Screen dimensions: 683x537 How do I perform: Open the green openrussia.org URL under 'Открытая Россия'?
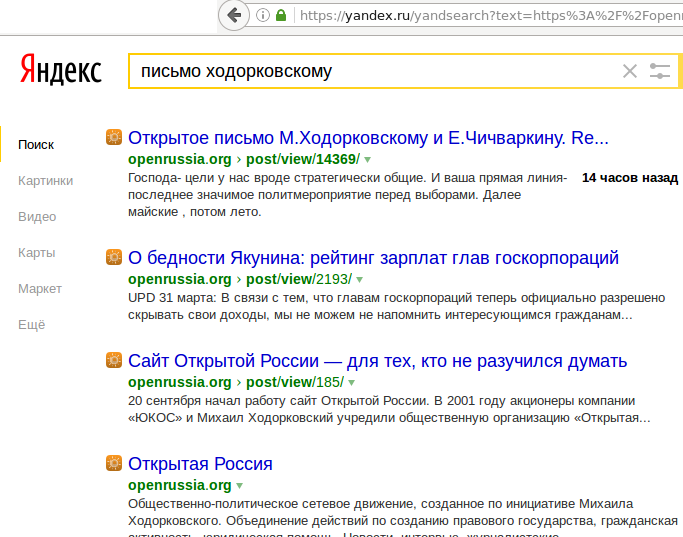pyautogui.click(x=180, y=485)
